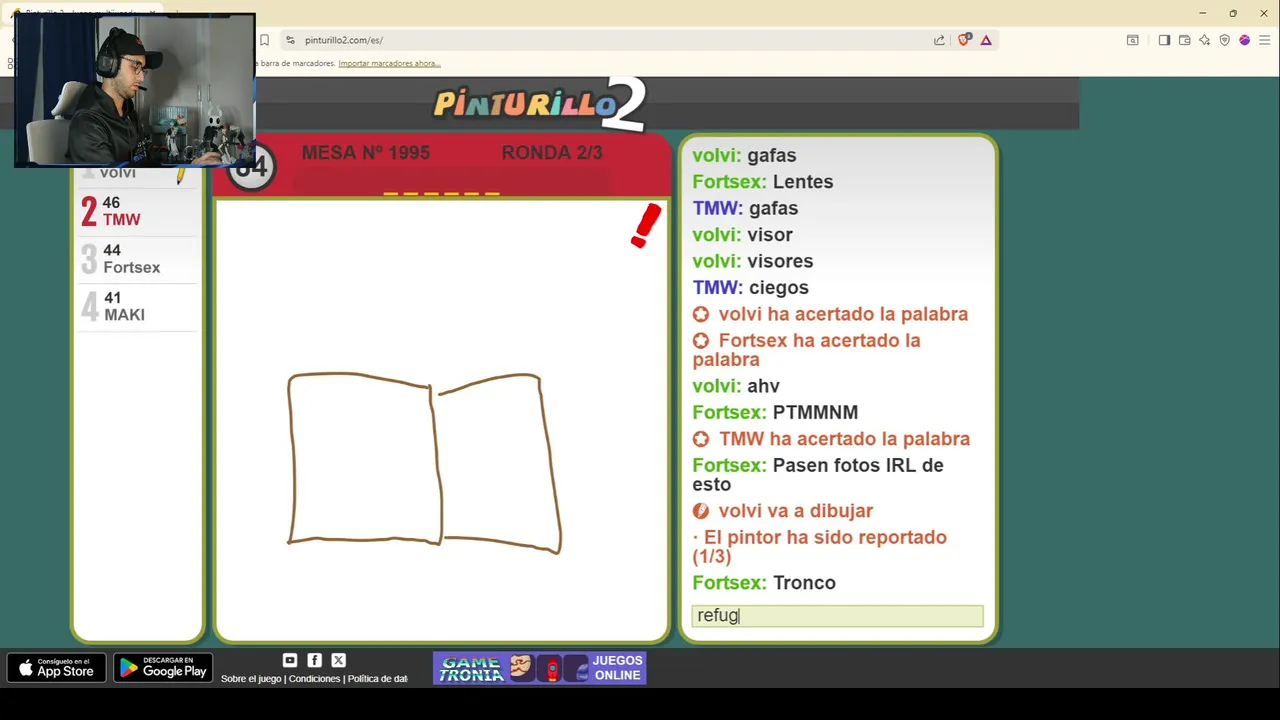Click the Brave Rewards triangle icon
Viewport: 1280px width, 720px height.
pos(986,40)
